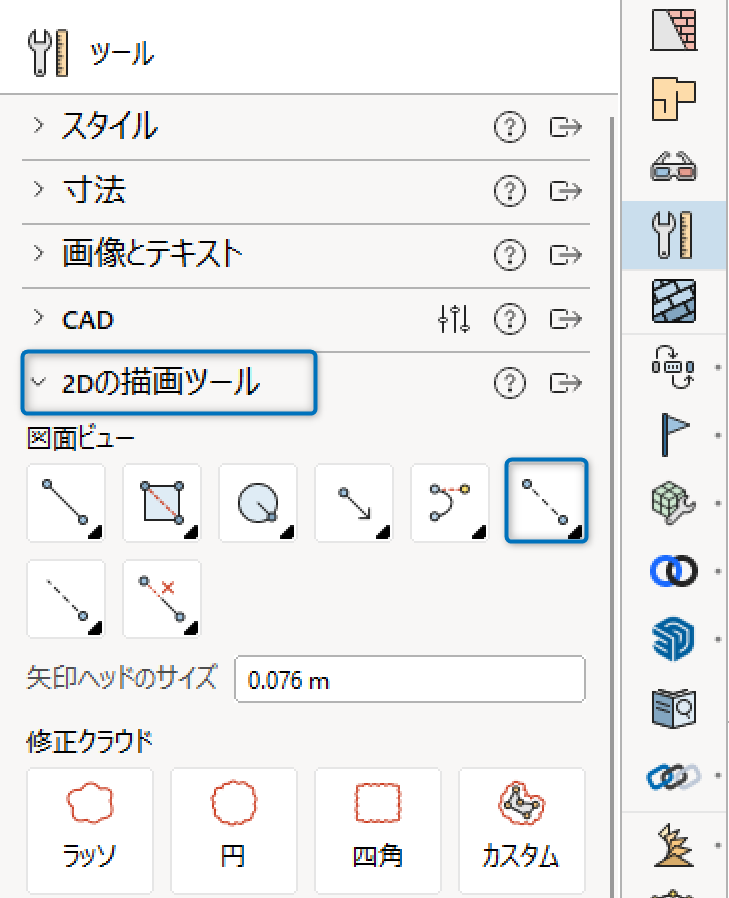Select the arrow drawing tool
The height and width of the screenshot is (898, 729).
[x=354, y=502]
